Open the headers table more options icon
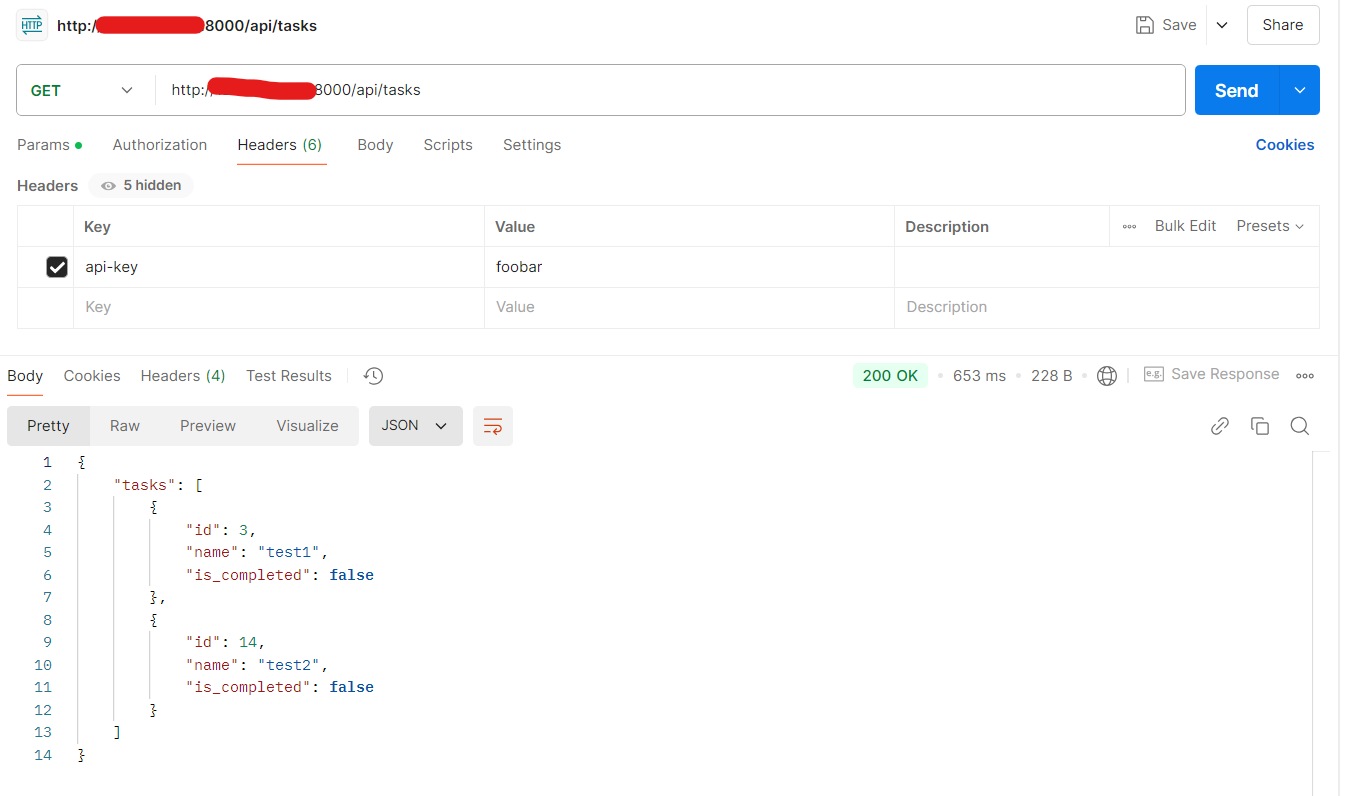The image size is (1347, 796). tap(1129, 227)
